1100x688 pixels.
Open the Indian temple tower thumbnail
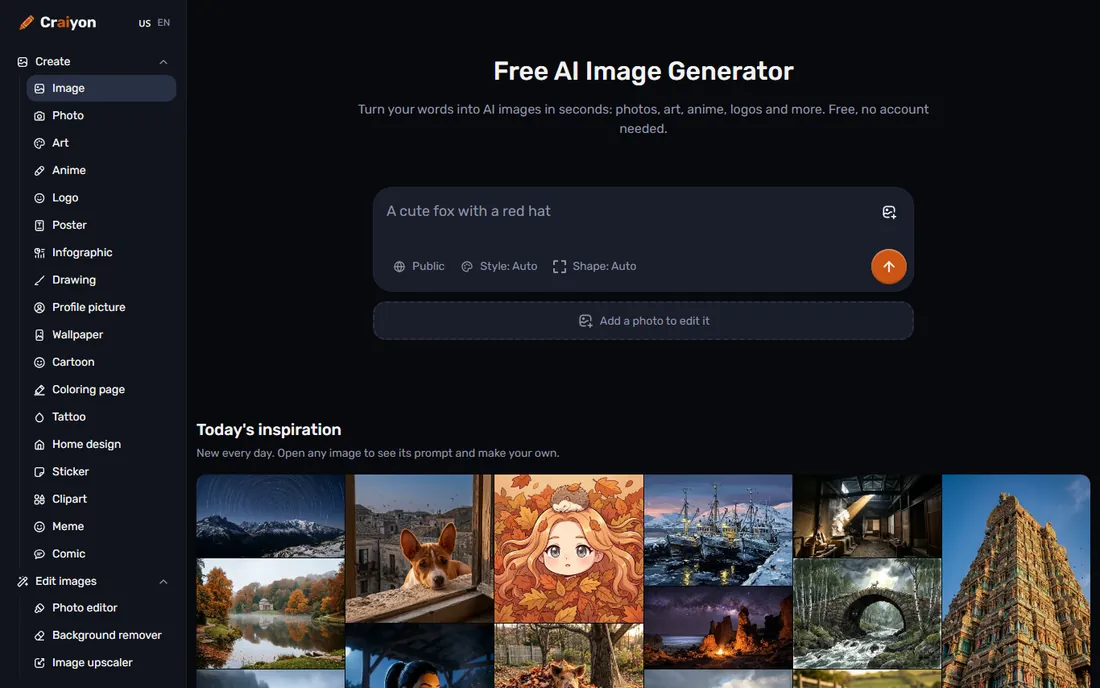click(x=1017, y=581)
